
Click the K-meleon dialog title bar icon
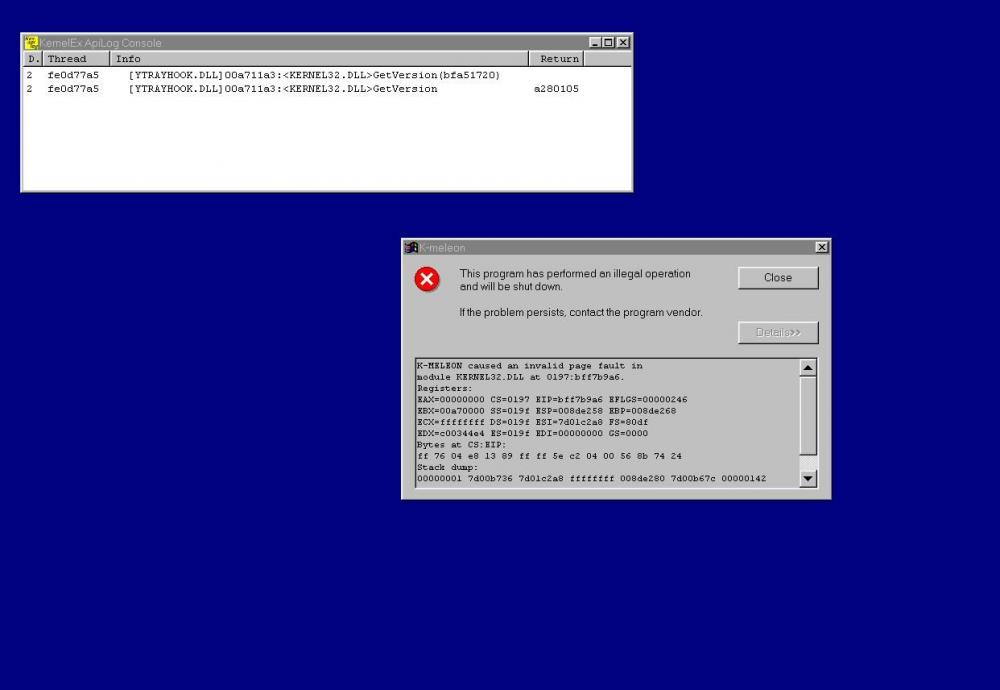[411, 247]
